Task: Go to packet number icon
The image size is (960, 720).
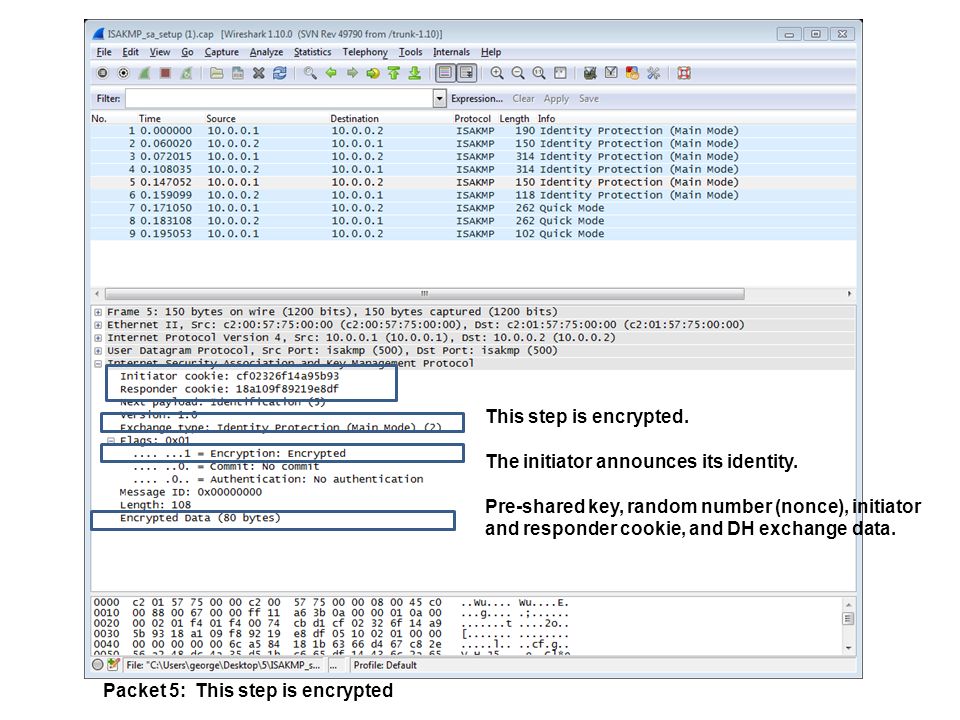Action: point(373,73)
